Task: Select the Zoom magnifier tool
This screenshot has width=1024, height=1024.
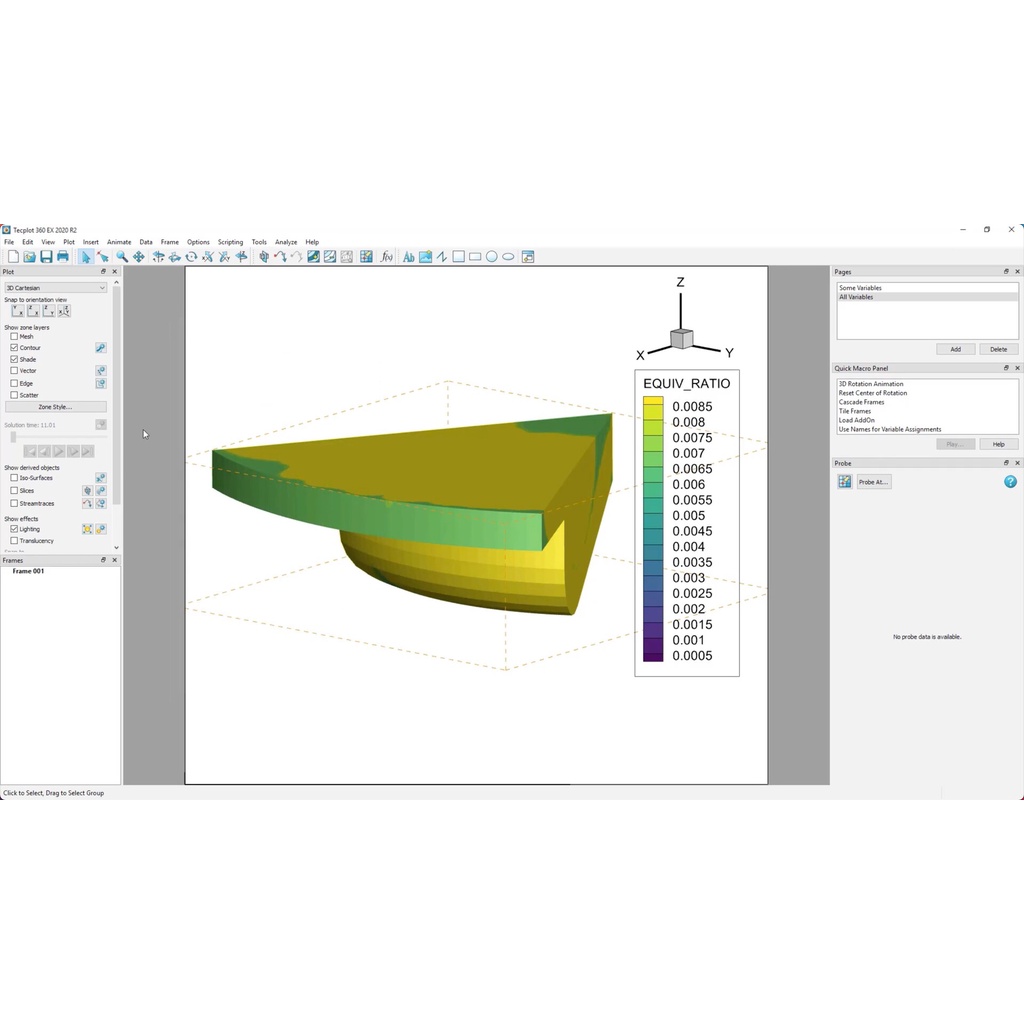Action: pyautogui.click(x=121, y=257)
